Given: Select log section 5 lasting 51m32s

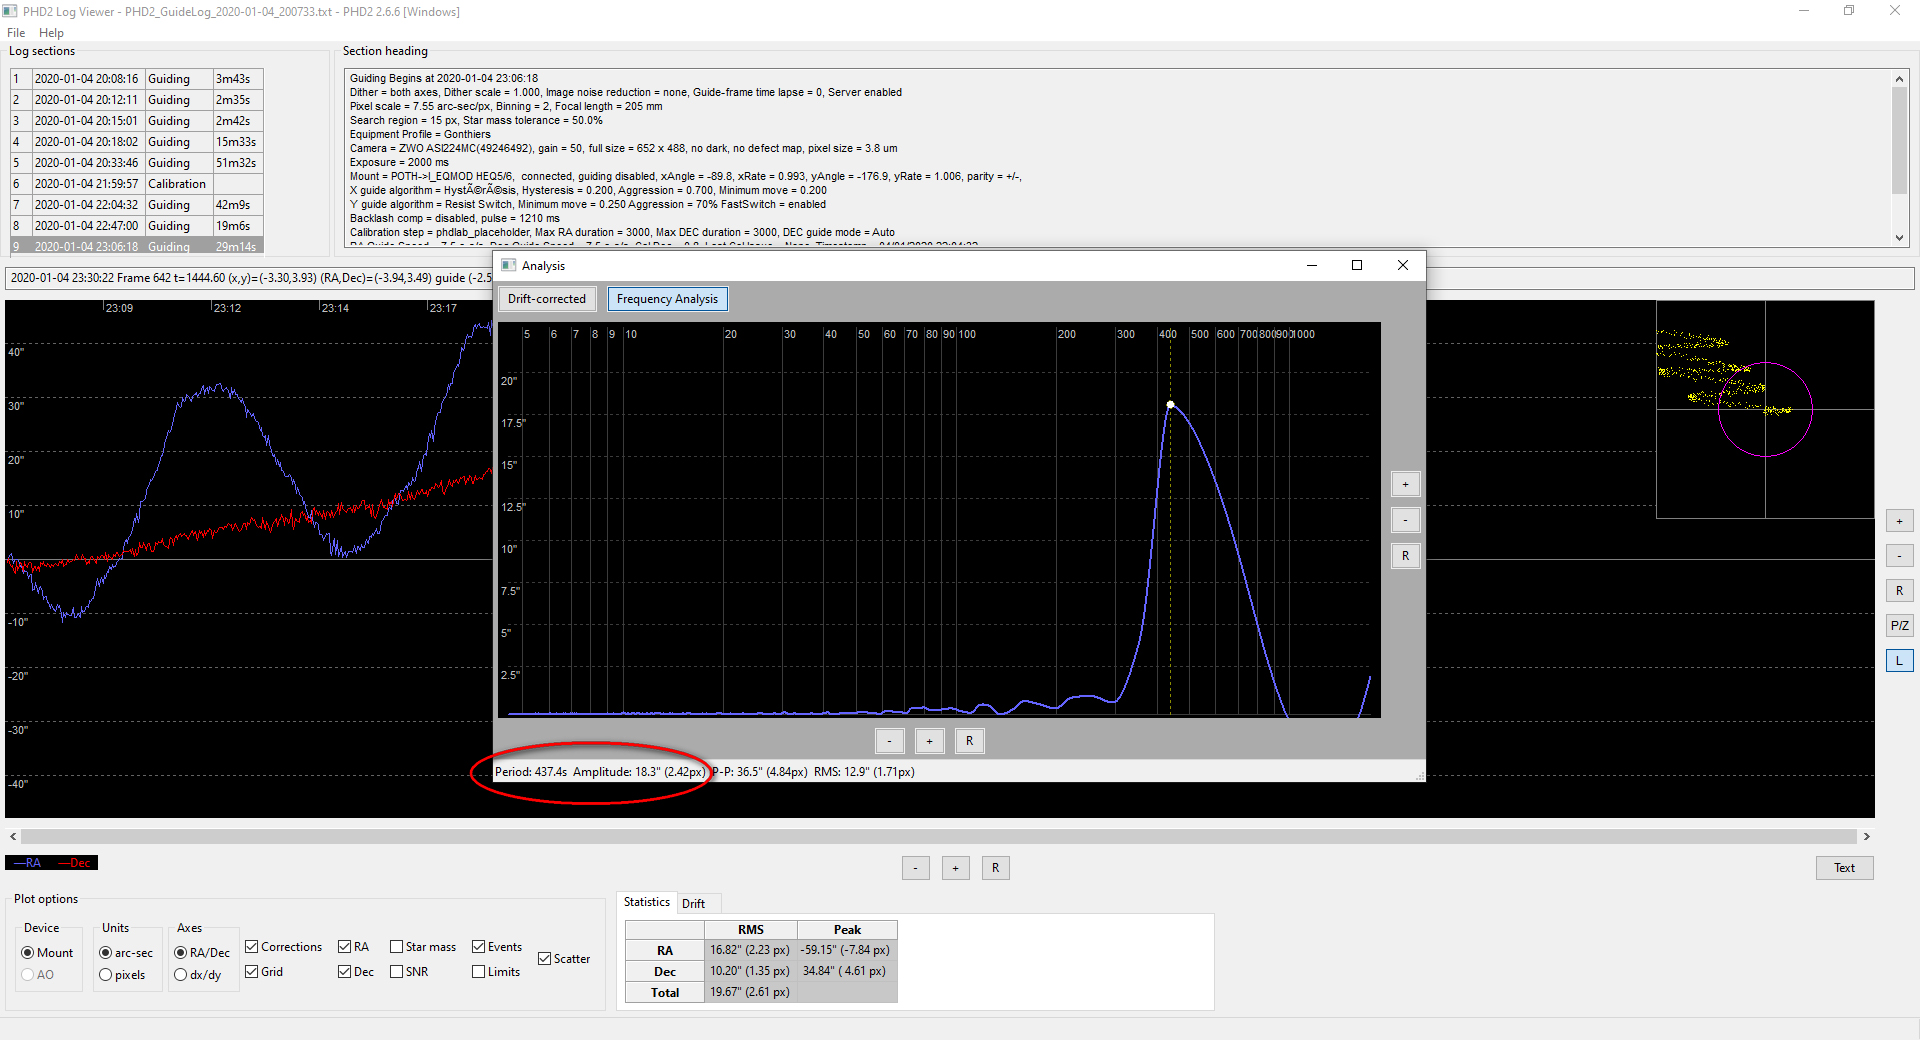Looking at the screenshot, I should point(137,163).
